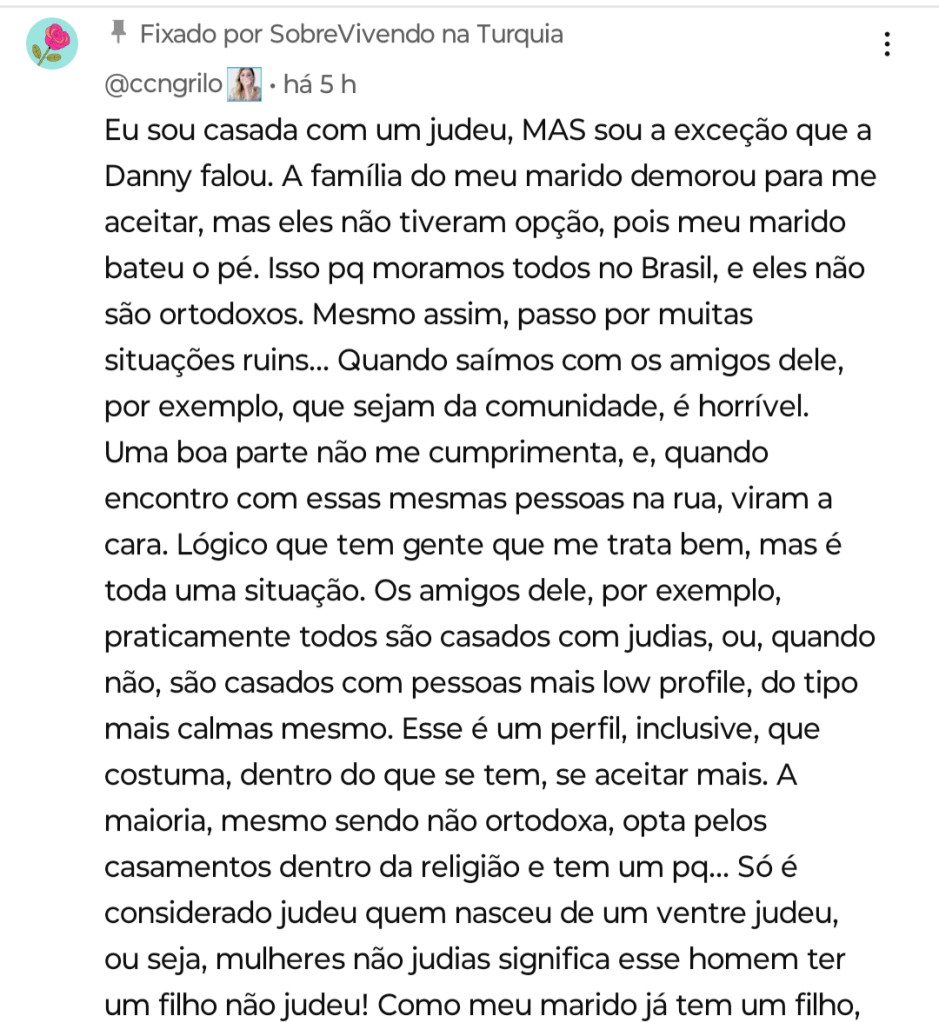Click the pin icon beside Fixado
The width and height of the screenshot is (939, 1022).
[x=118, y=34]
